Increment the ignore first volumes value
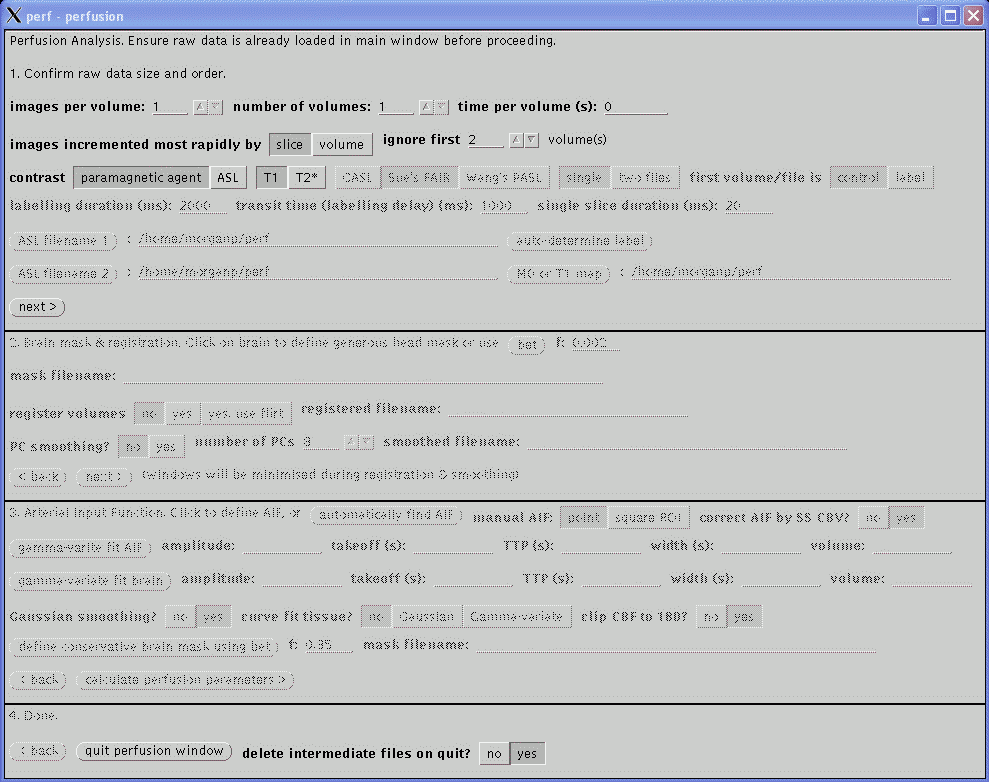Screen dimensions: 989x782 coord(517,141)
